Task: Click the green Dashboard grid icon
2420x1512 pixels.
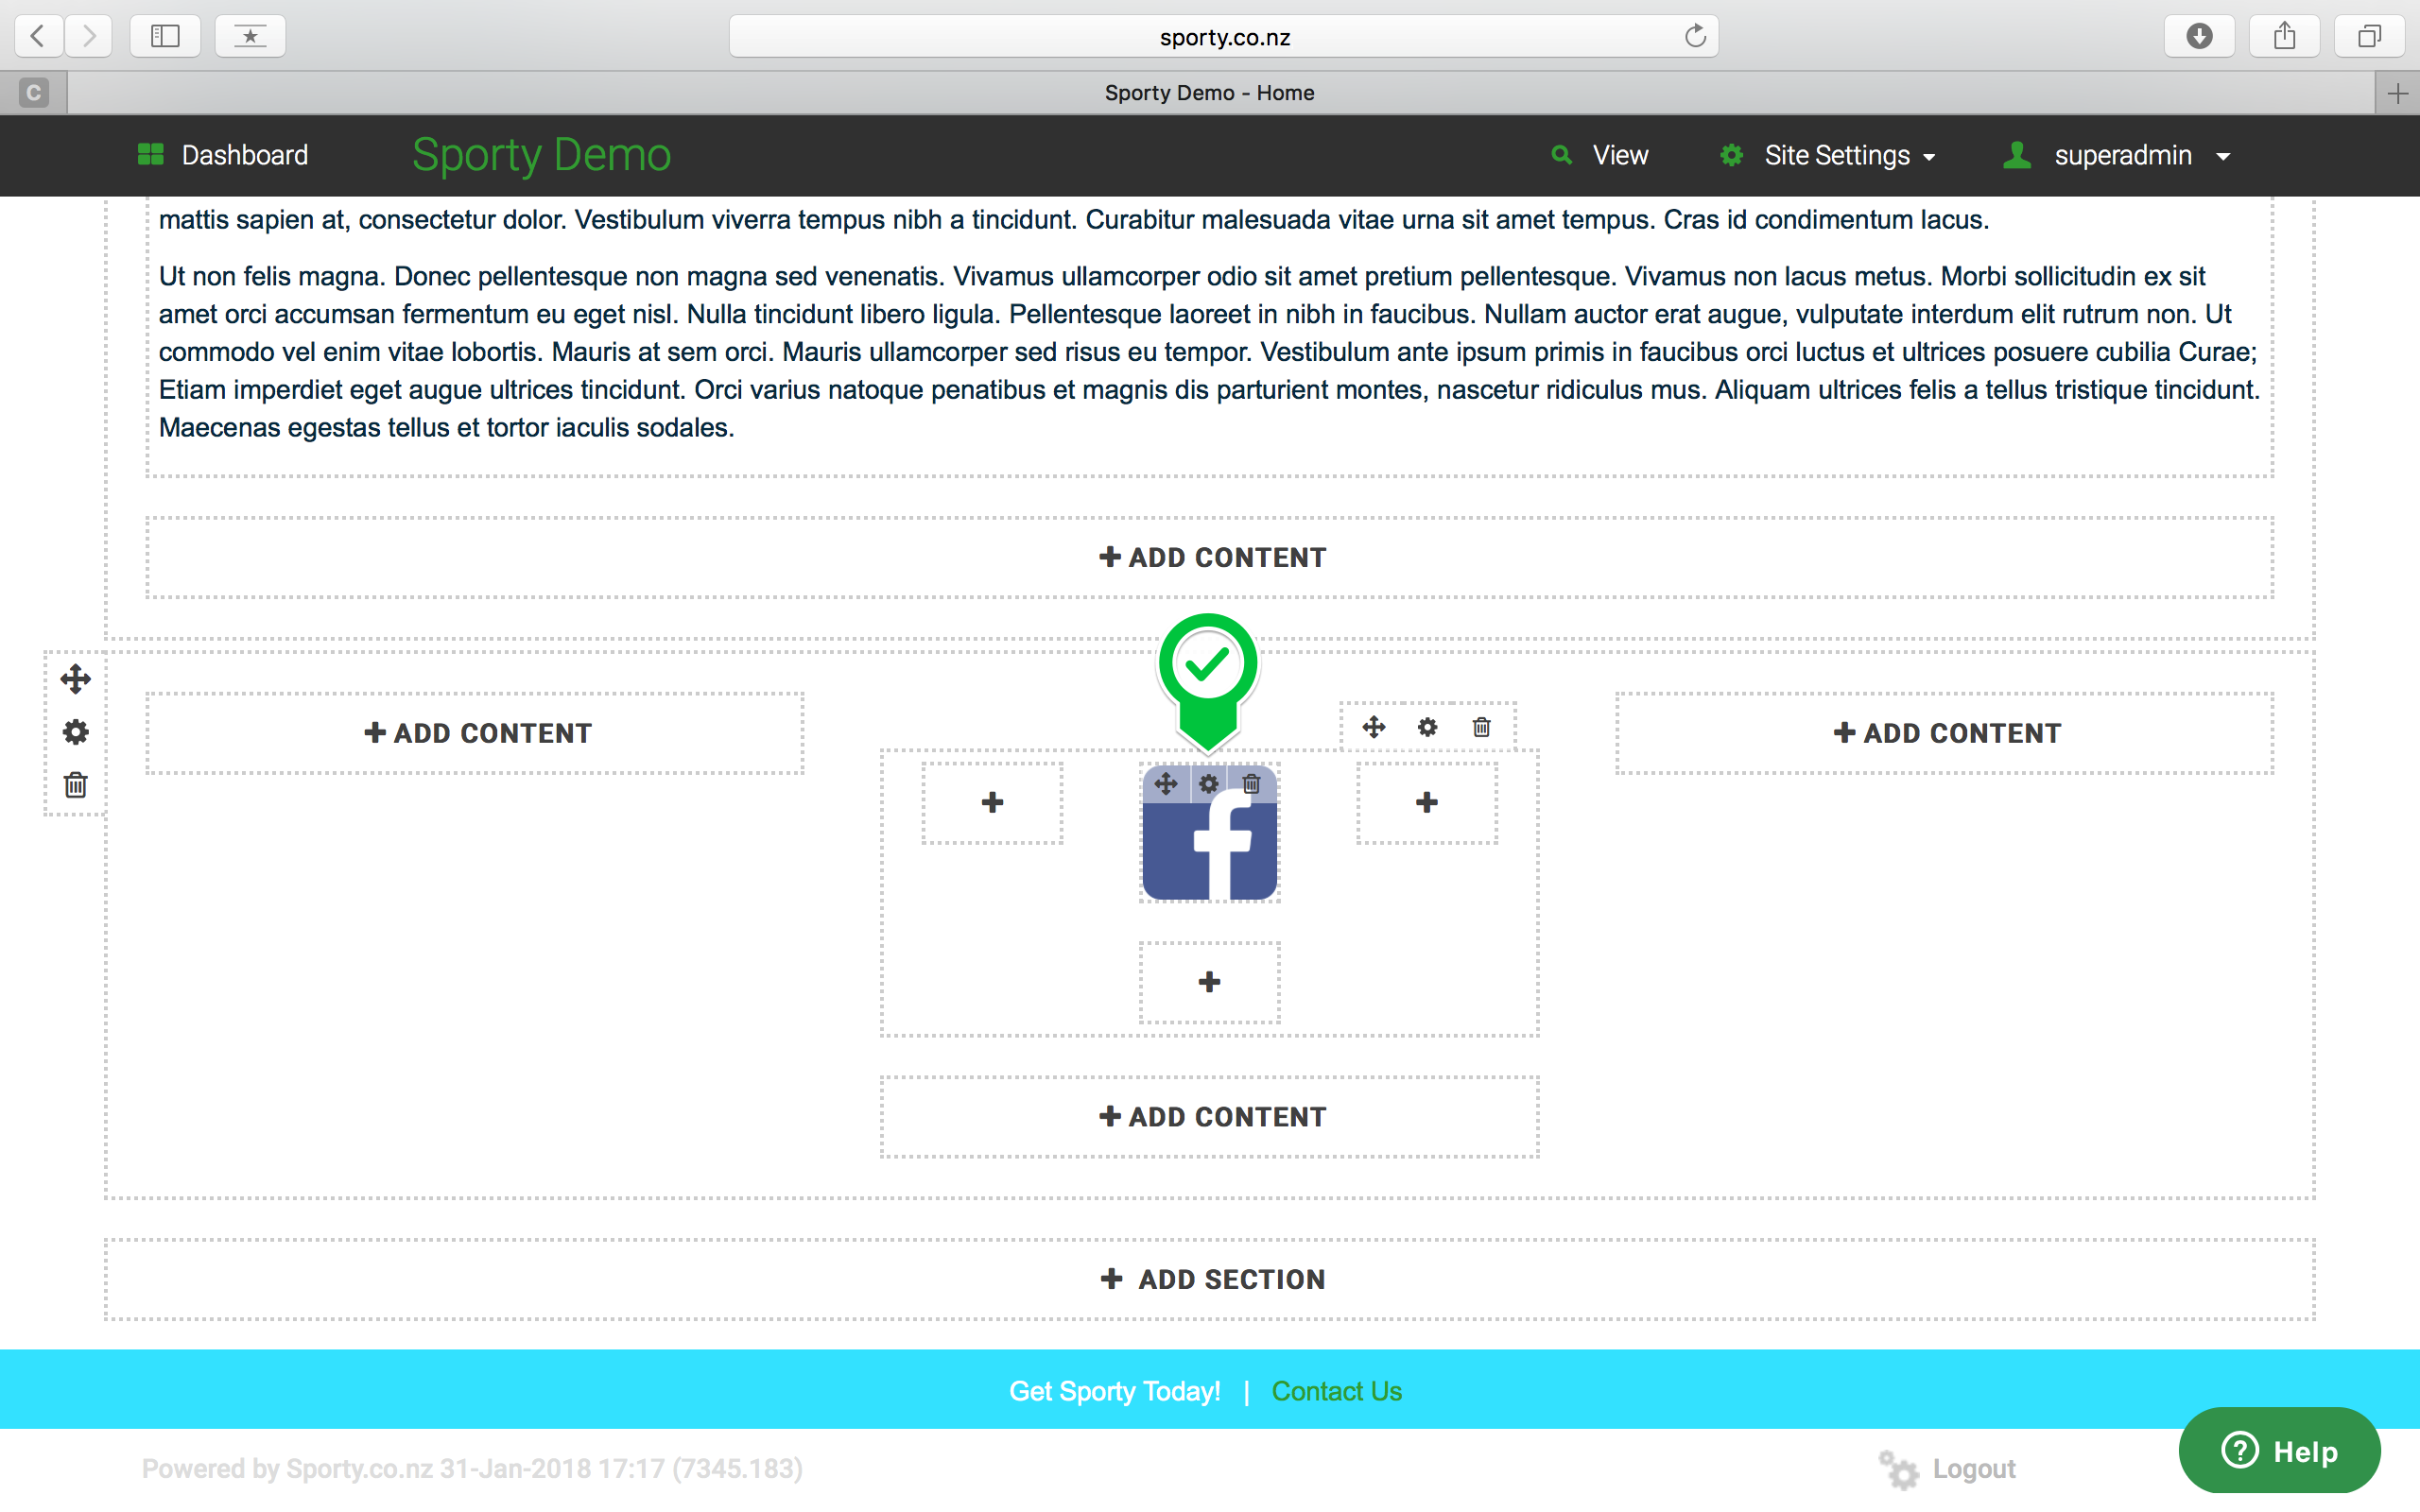Action: [x=150, y=154]
